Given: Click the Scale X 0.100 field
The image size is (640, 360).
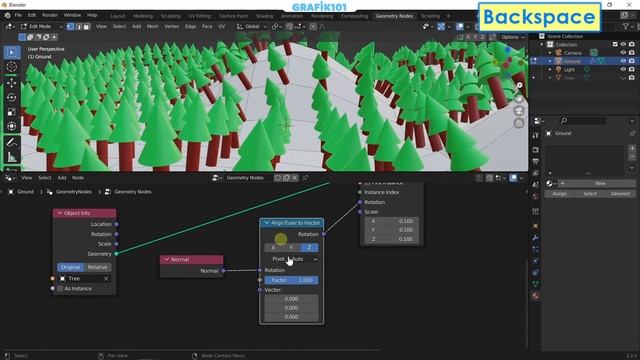Looking at the screenshot, I should [391, 221].
